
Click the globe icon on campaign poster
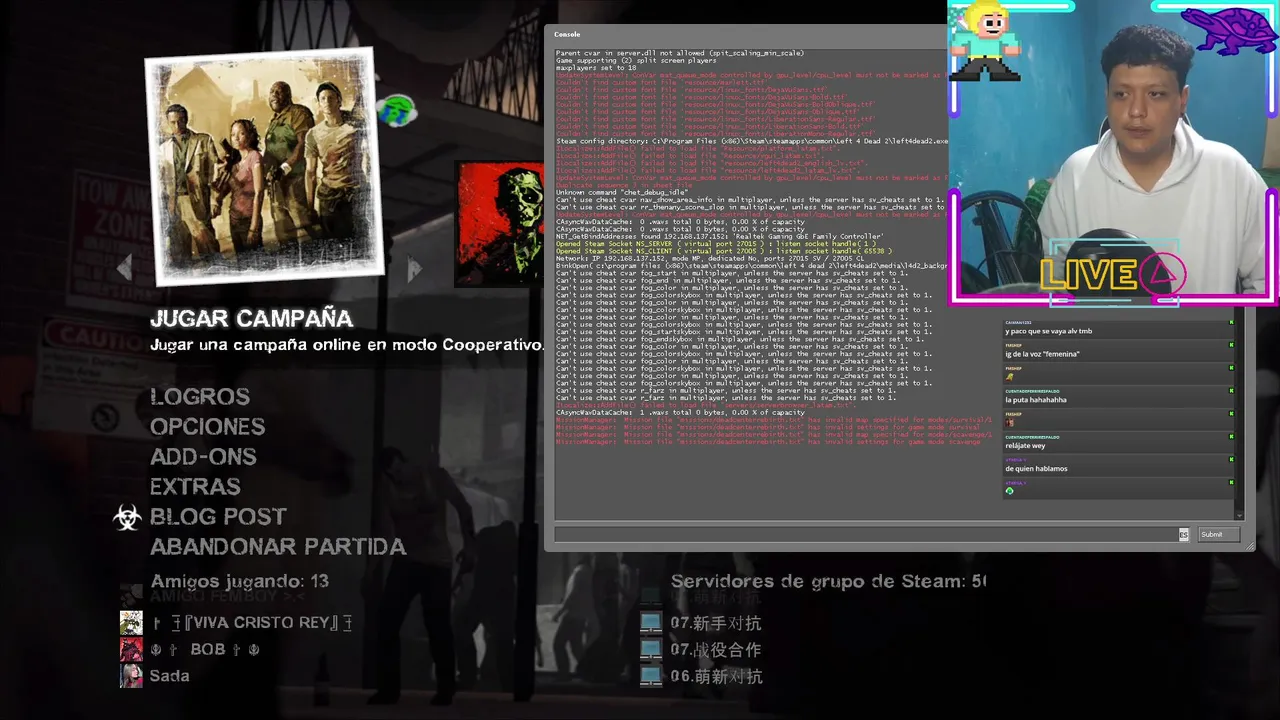(x=397, y=109)
